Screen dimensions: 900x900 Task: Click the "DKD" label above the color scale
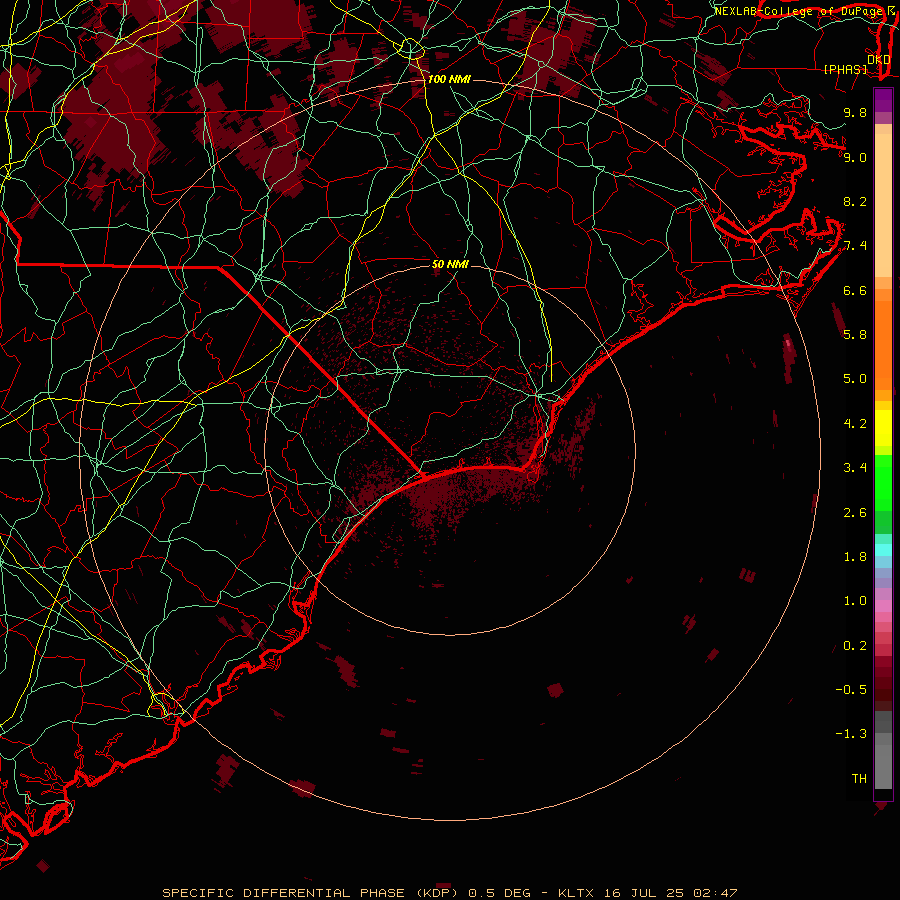click(878, 59)
